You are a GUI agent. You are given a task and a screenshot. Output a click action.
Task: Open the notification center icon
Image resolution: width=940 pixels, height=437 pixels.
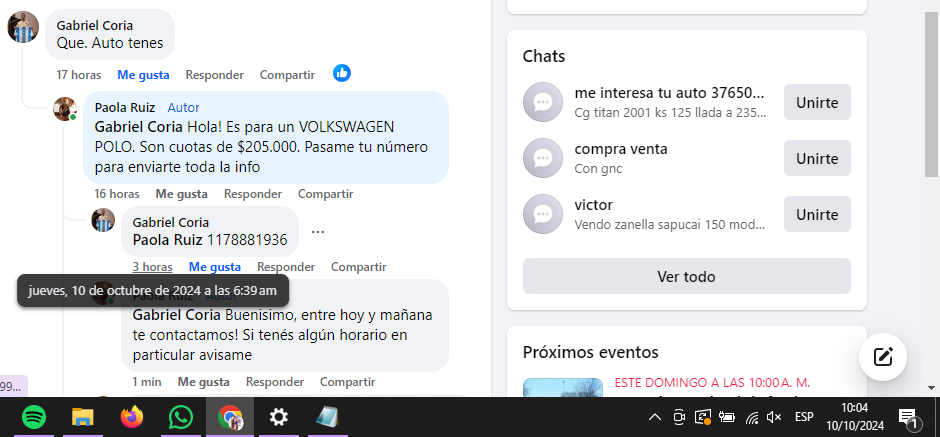(x=908, y=418)
